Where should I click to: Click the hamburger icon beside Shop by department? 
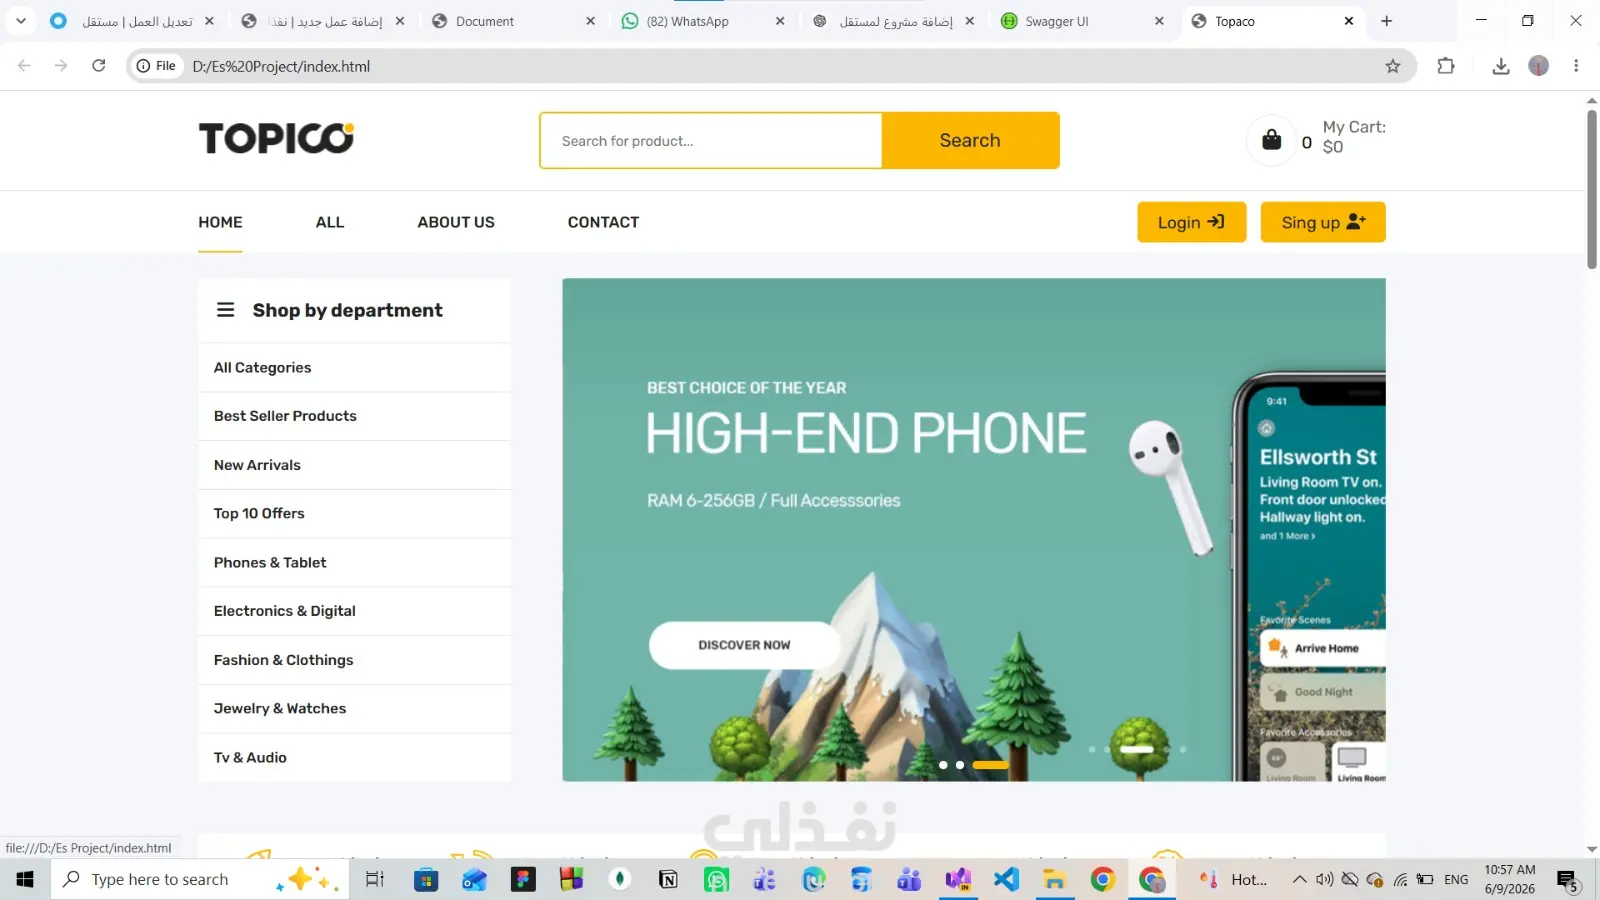(x=226, y=310)
